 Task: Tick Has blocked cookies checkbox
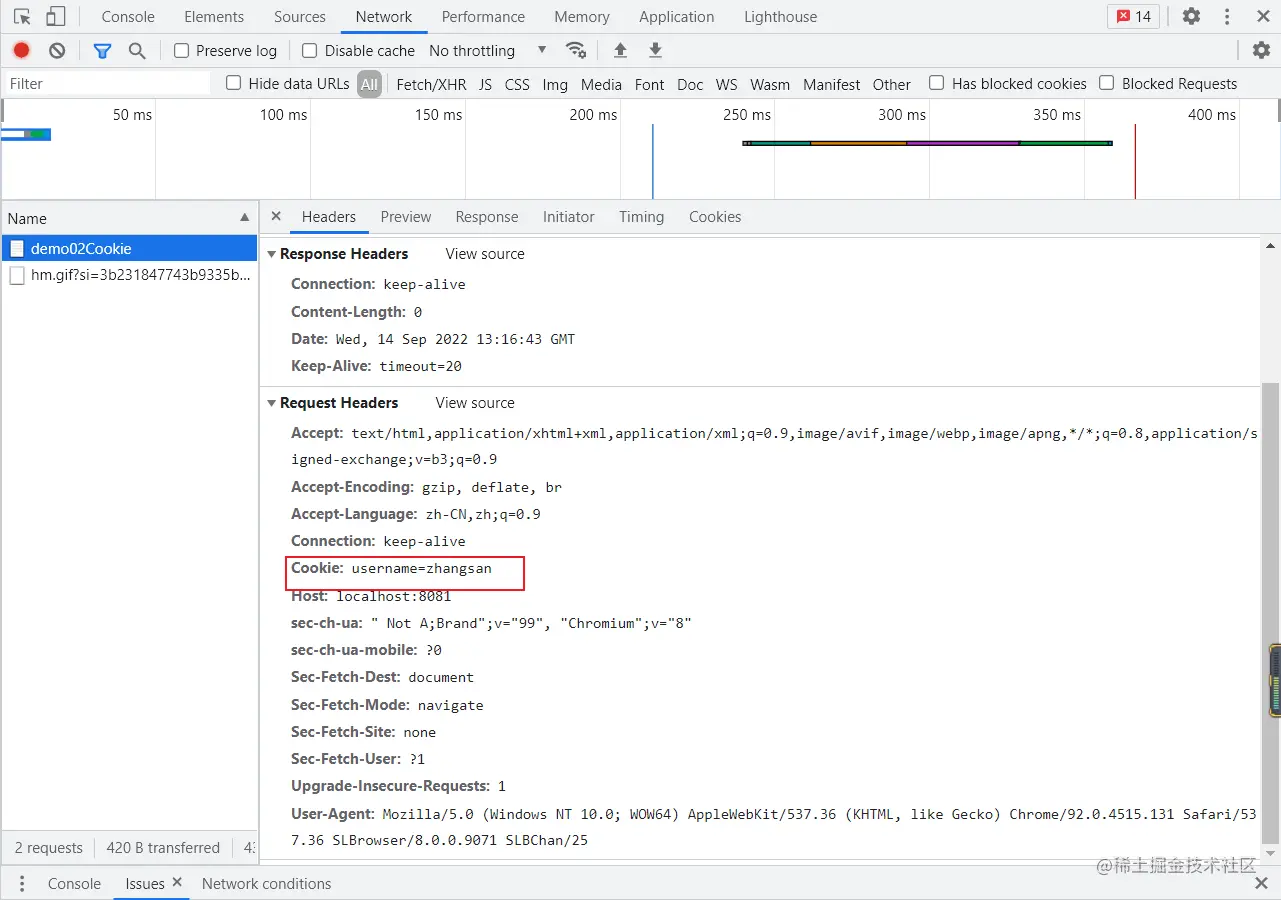(936, 83)
